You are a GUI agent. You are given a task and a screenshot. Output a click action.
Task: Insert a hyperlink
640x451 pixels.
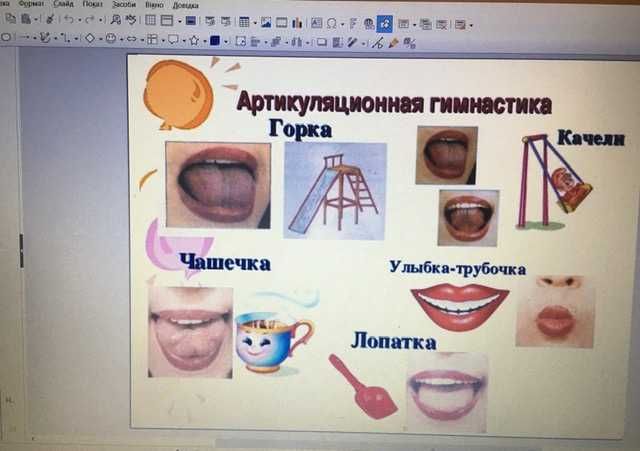click(x=369, y=24)
